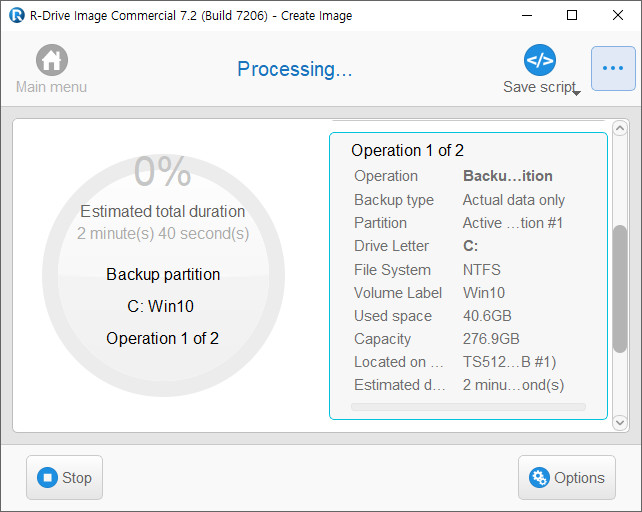
Task: Click the 0% circular progress indicator
Action: 163,275
